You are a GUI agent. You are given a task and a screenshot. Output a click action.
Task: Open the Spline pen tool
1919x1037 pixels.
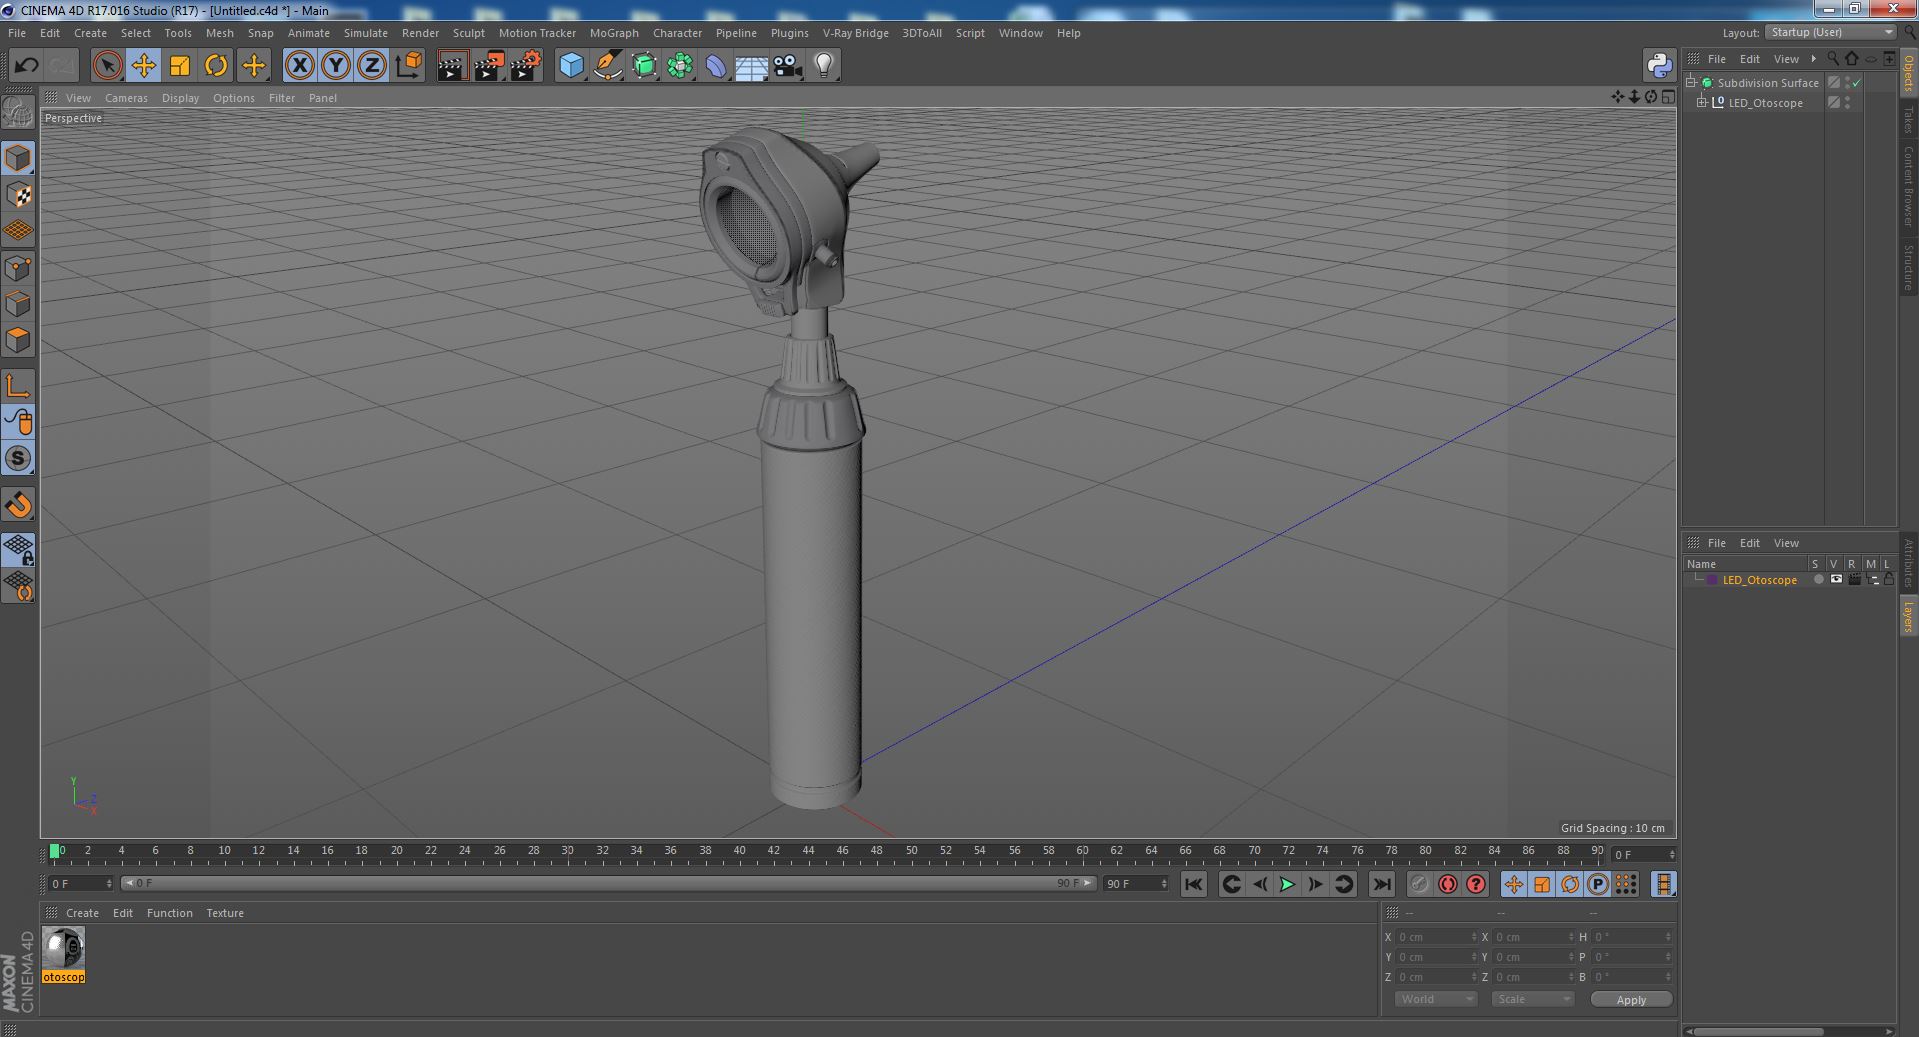pos(607,66)
